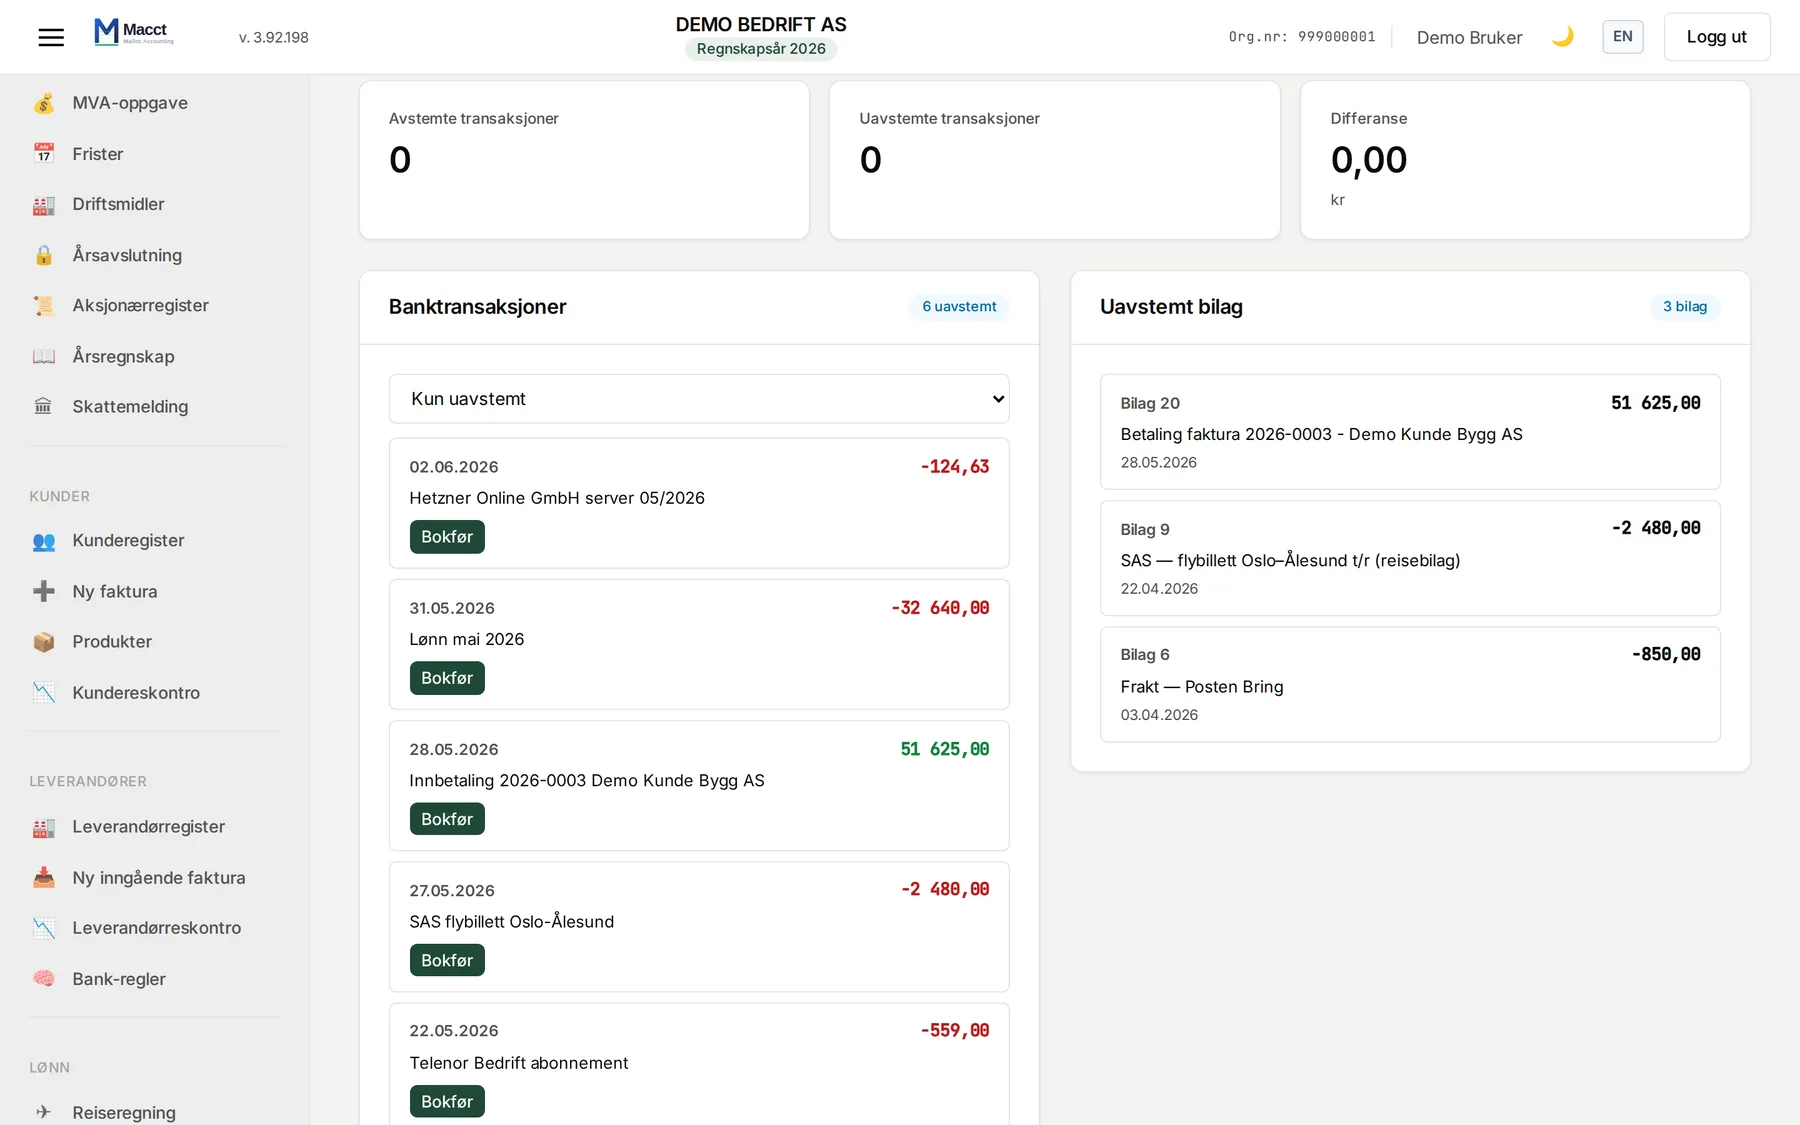Open the hamburger menu
Image resolution: width=1800 pixels, height=1125 pixels.
click(51, 37)
